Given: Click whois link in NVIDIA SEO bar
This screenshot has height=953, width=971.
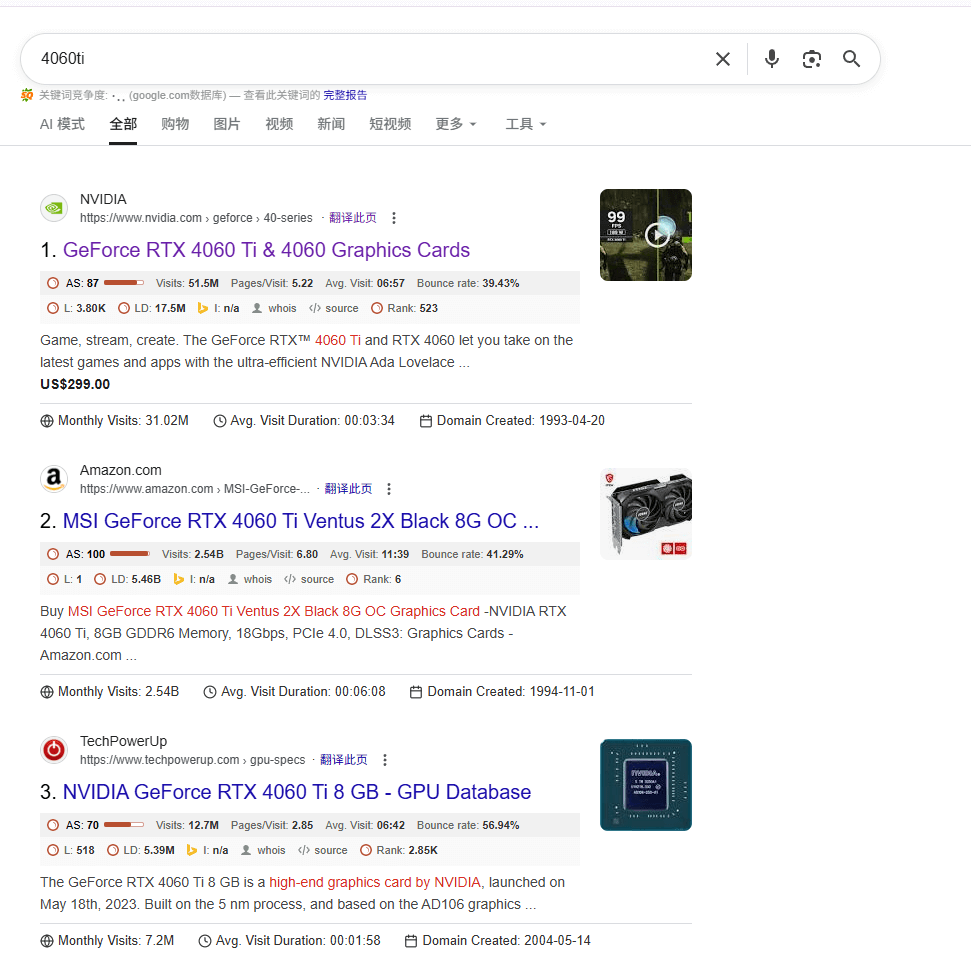Looking at the screenshot, I should pyautogui.click(x=282, y=308).
